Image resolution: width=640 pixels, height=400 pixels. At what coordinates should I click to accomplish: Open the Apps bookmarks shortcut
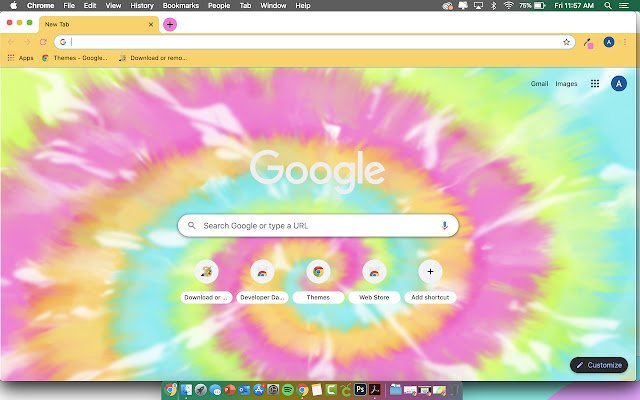20,58
